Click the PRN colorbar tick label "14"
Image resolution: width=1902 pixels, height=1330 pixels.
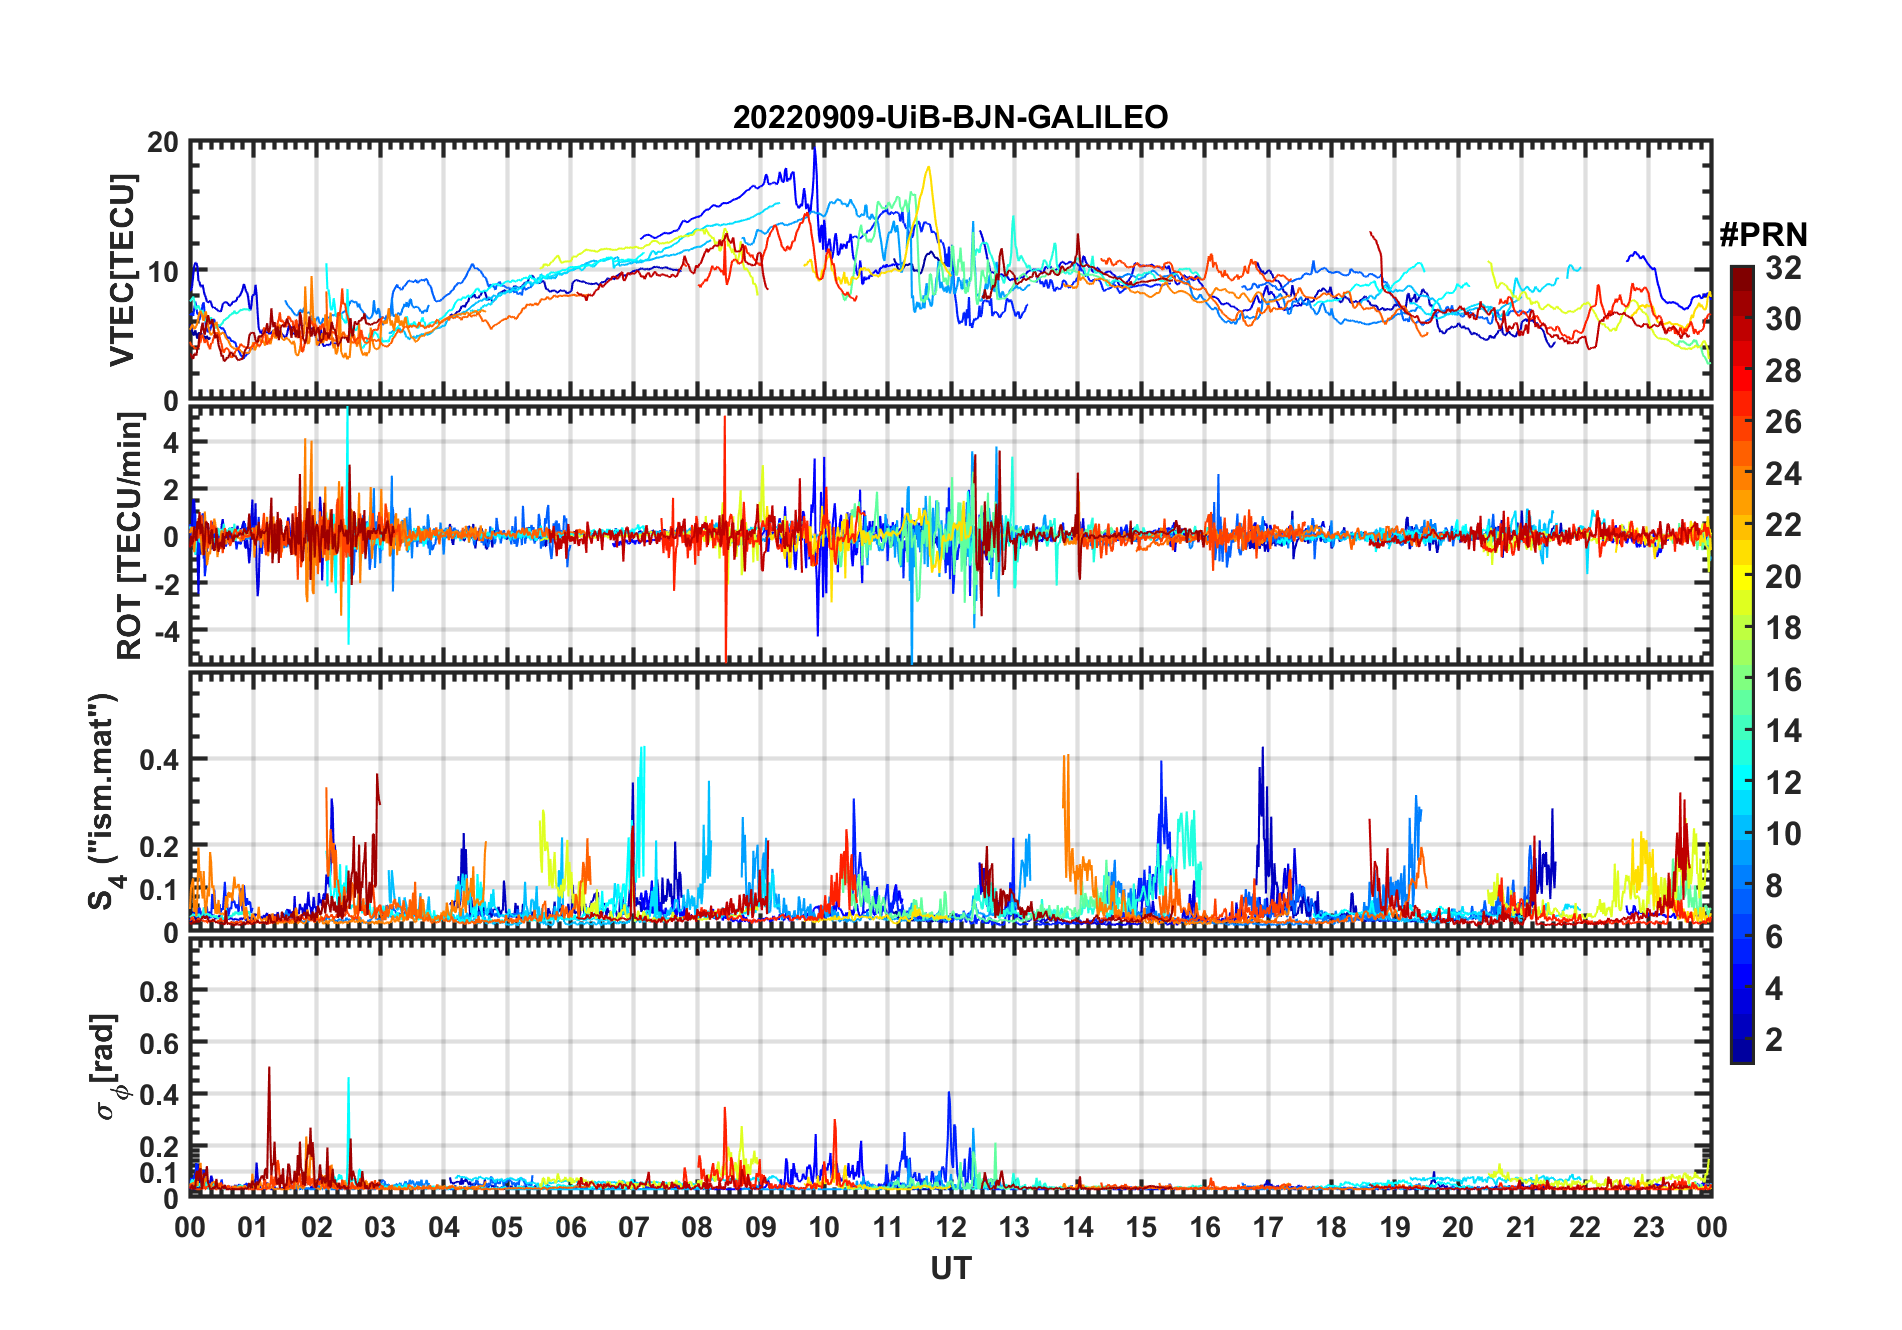pos(1783,731)
